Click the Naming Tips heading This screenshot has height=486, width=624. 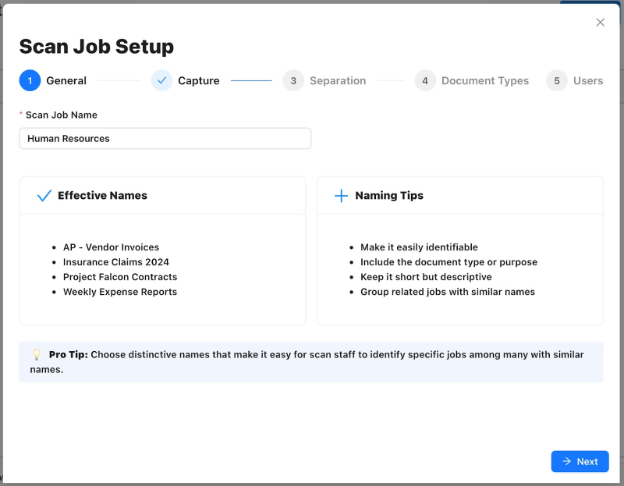click(x=389, y=196)
